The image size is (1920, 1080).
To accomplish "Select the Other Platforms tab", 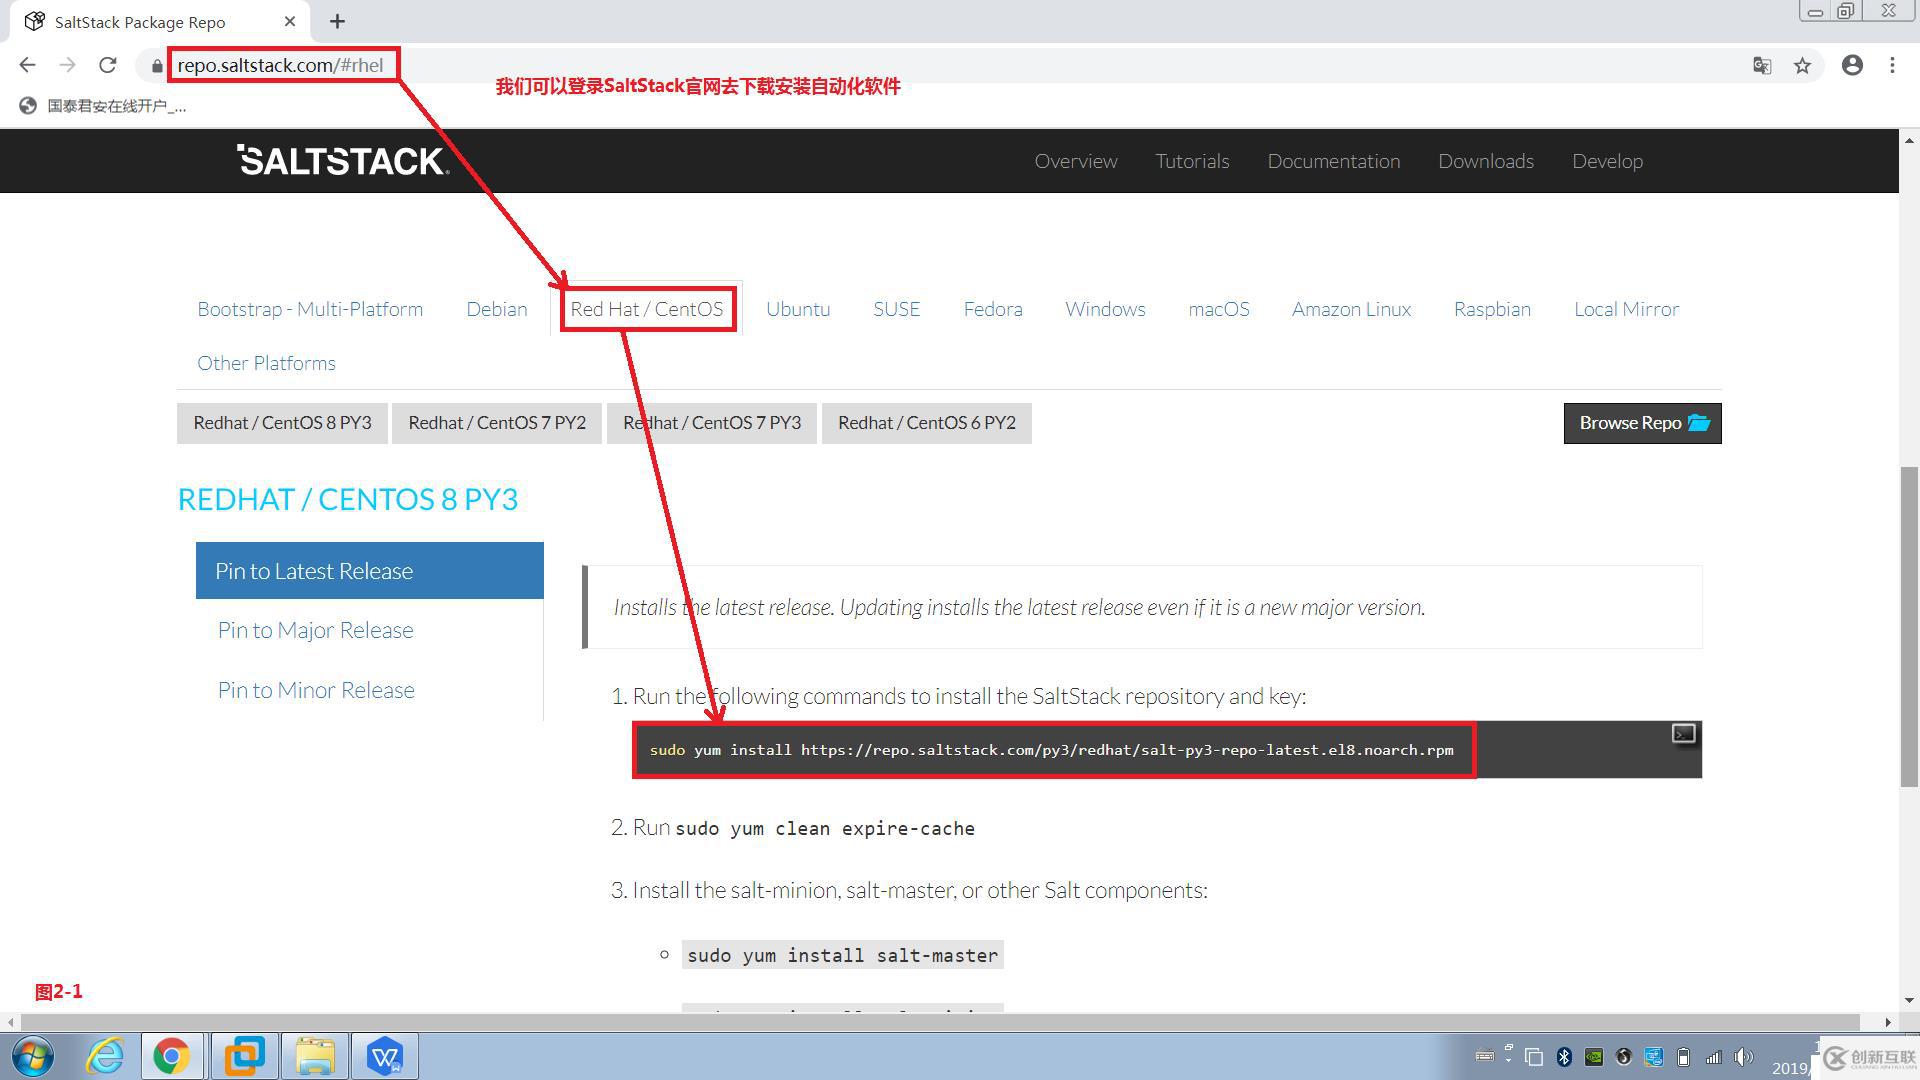I will coord(266,363).
